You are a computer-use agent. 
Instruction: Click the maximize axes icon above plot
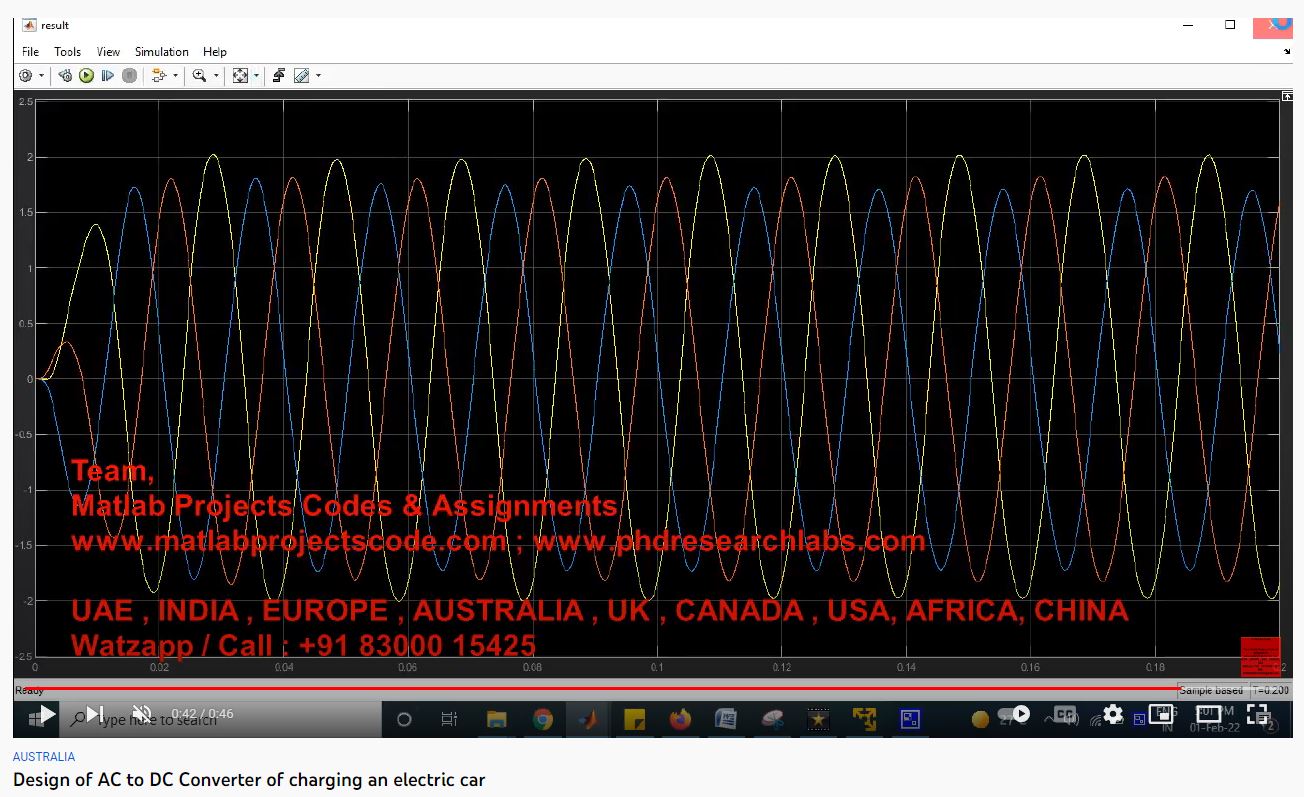coord(1287,96)
